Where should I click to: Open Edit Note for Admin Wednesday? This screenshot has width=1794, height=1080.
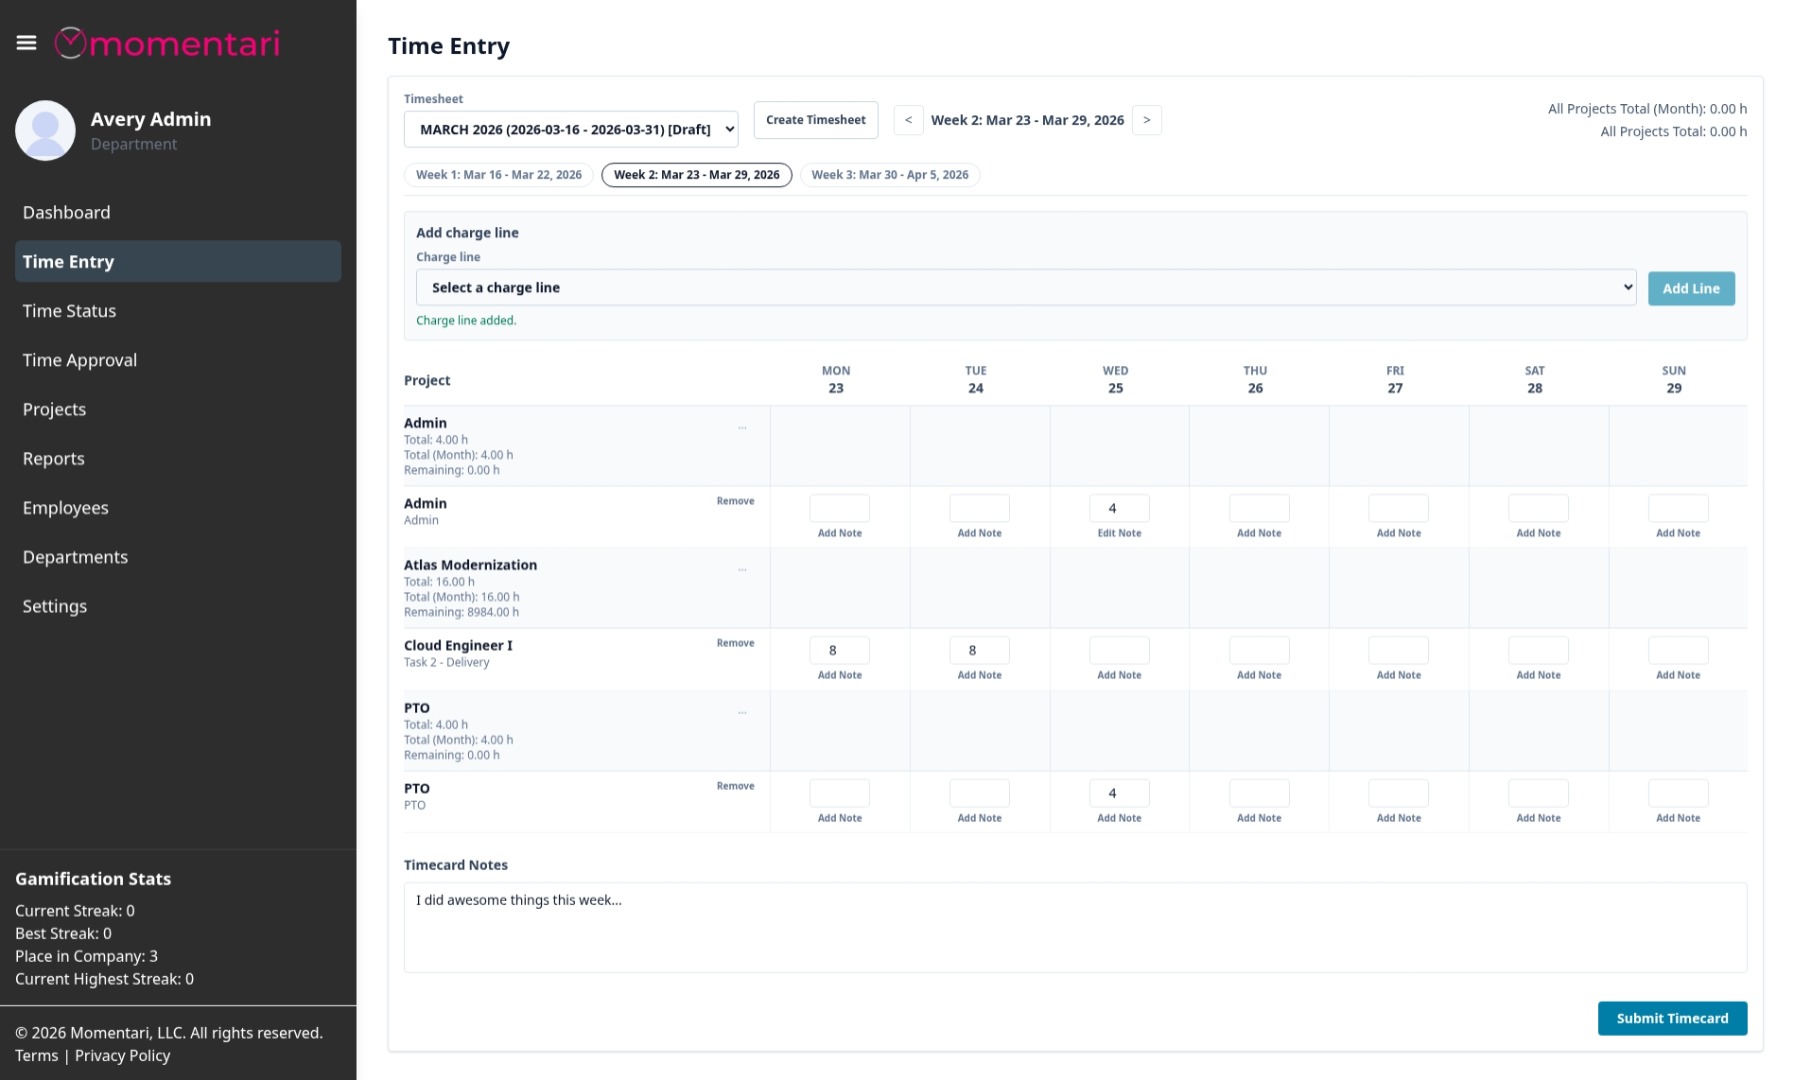click(1118, 533)
